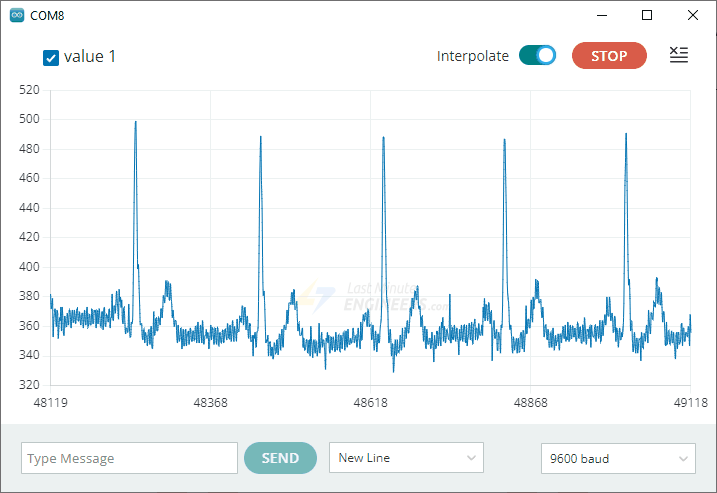
Task: Click the last signal peak on the chart
Action: point(626,135)
